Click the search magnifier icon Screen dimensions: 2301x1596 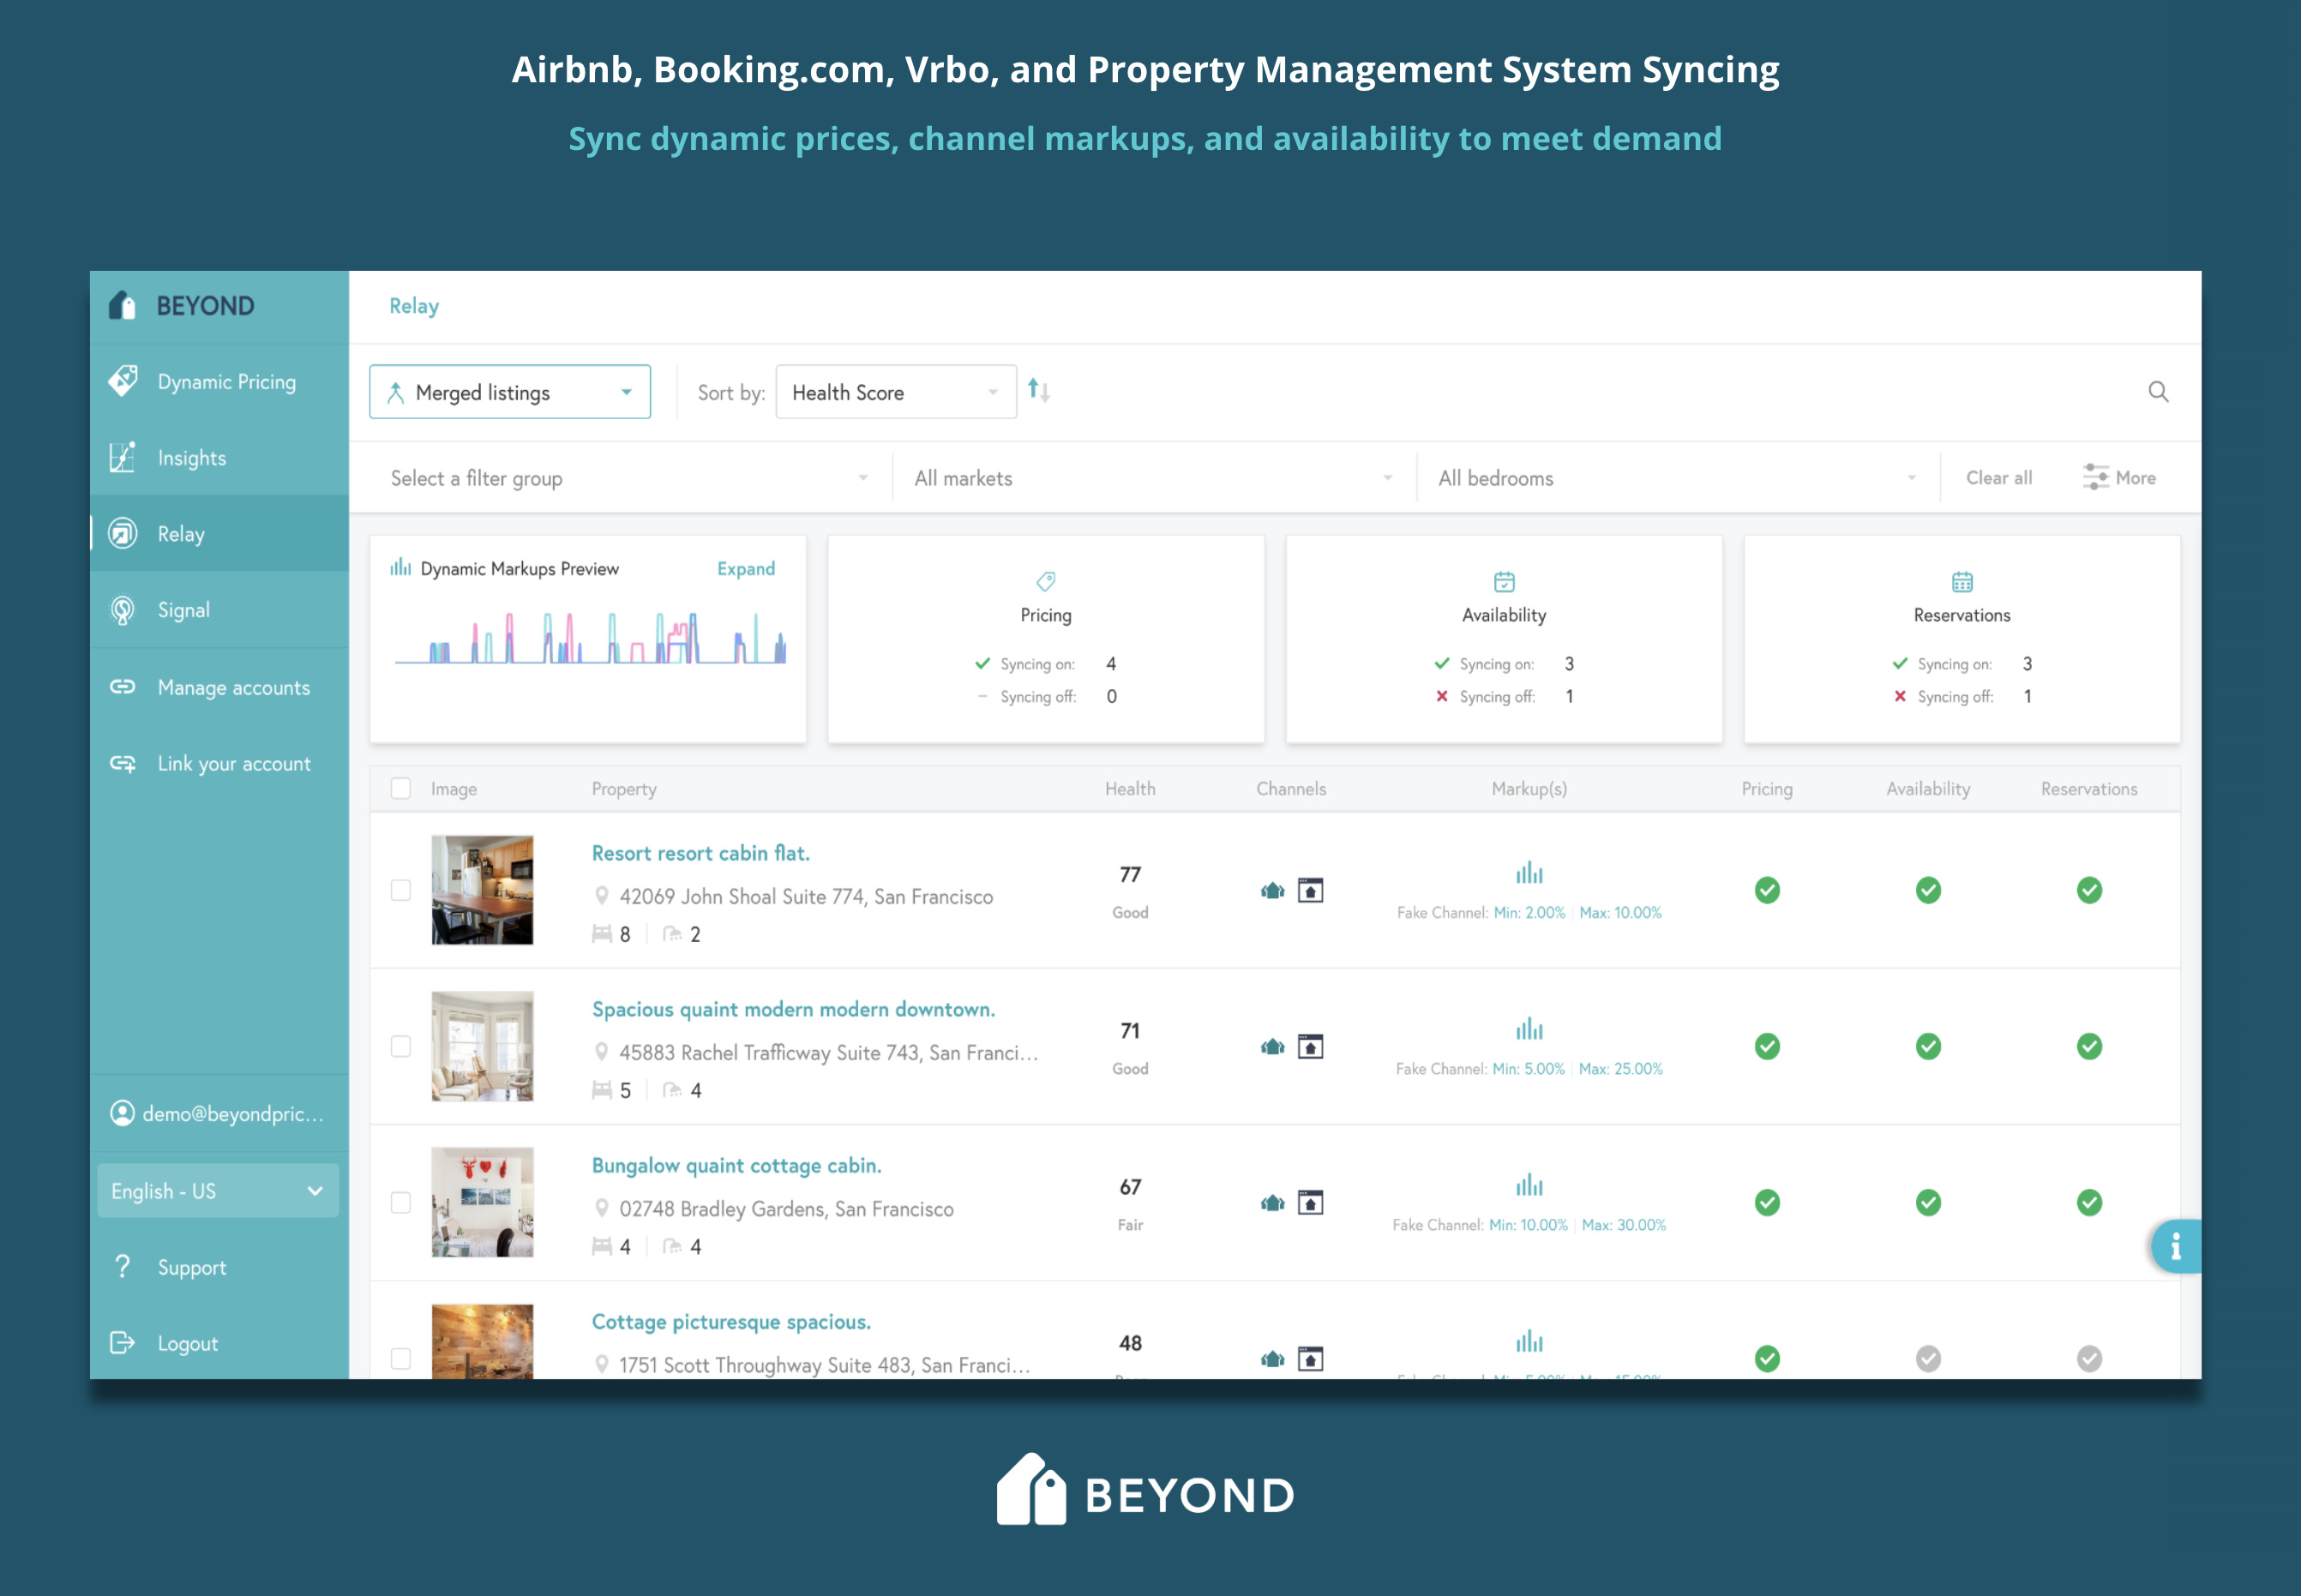point(2158,392)
